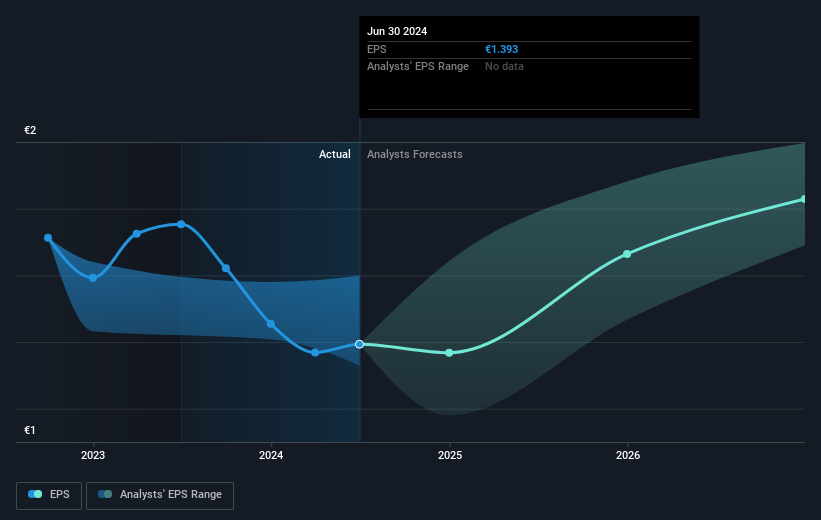Viewport: 821px width, 520px height.
Task: Select the 2025 forecast EPS data point
Action: coord(449,353)
